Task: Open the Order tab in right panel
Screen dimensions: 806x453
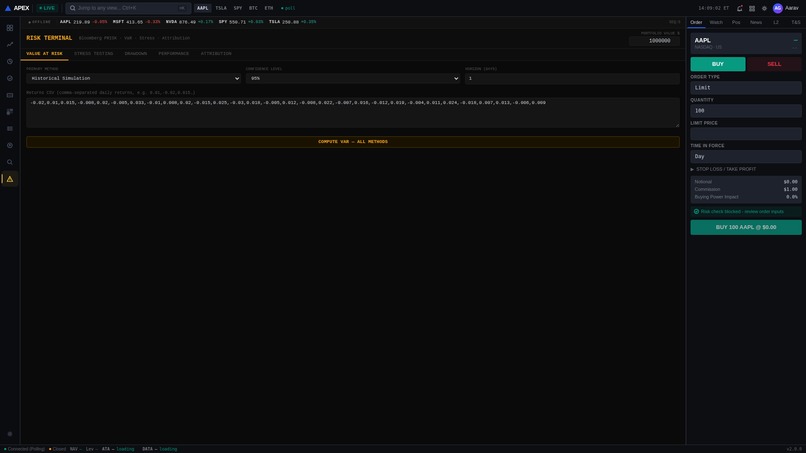Action: pyautogui.click(x=696, y=22)
